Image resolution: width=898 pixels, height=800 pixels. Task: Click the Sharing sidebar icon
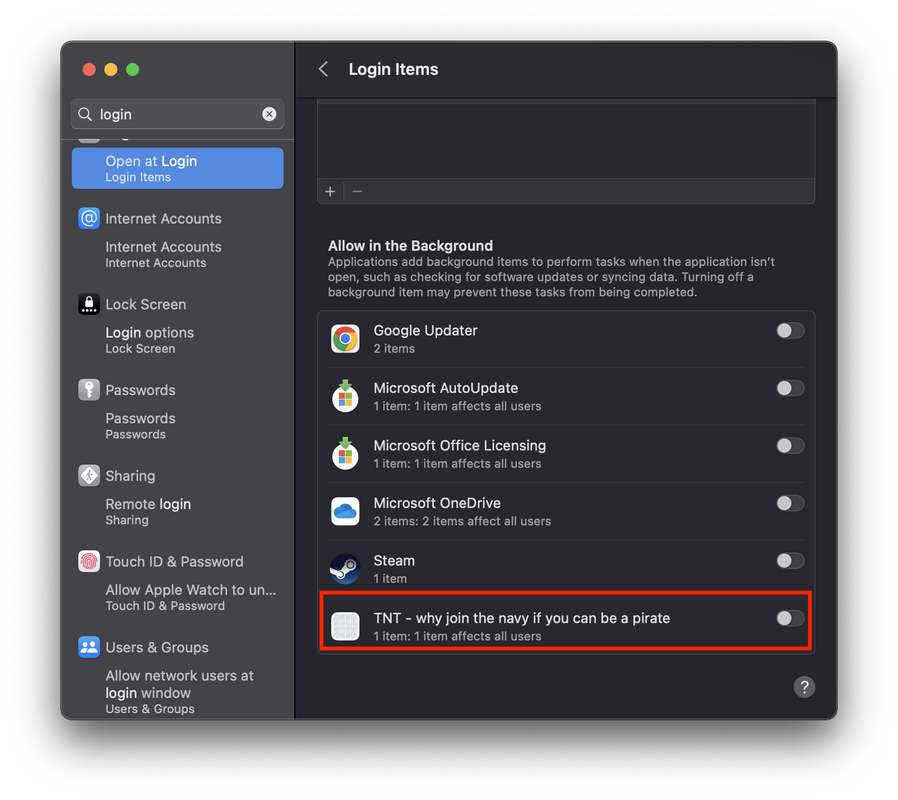pyautogui.click(x=89, y=475)
